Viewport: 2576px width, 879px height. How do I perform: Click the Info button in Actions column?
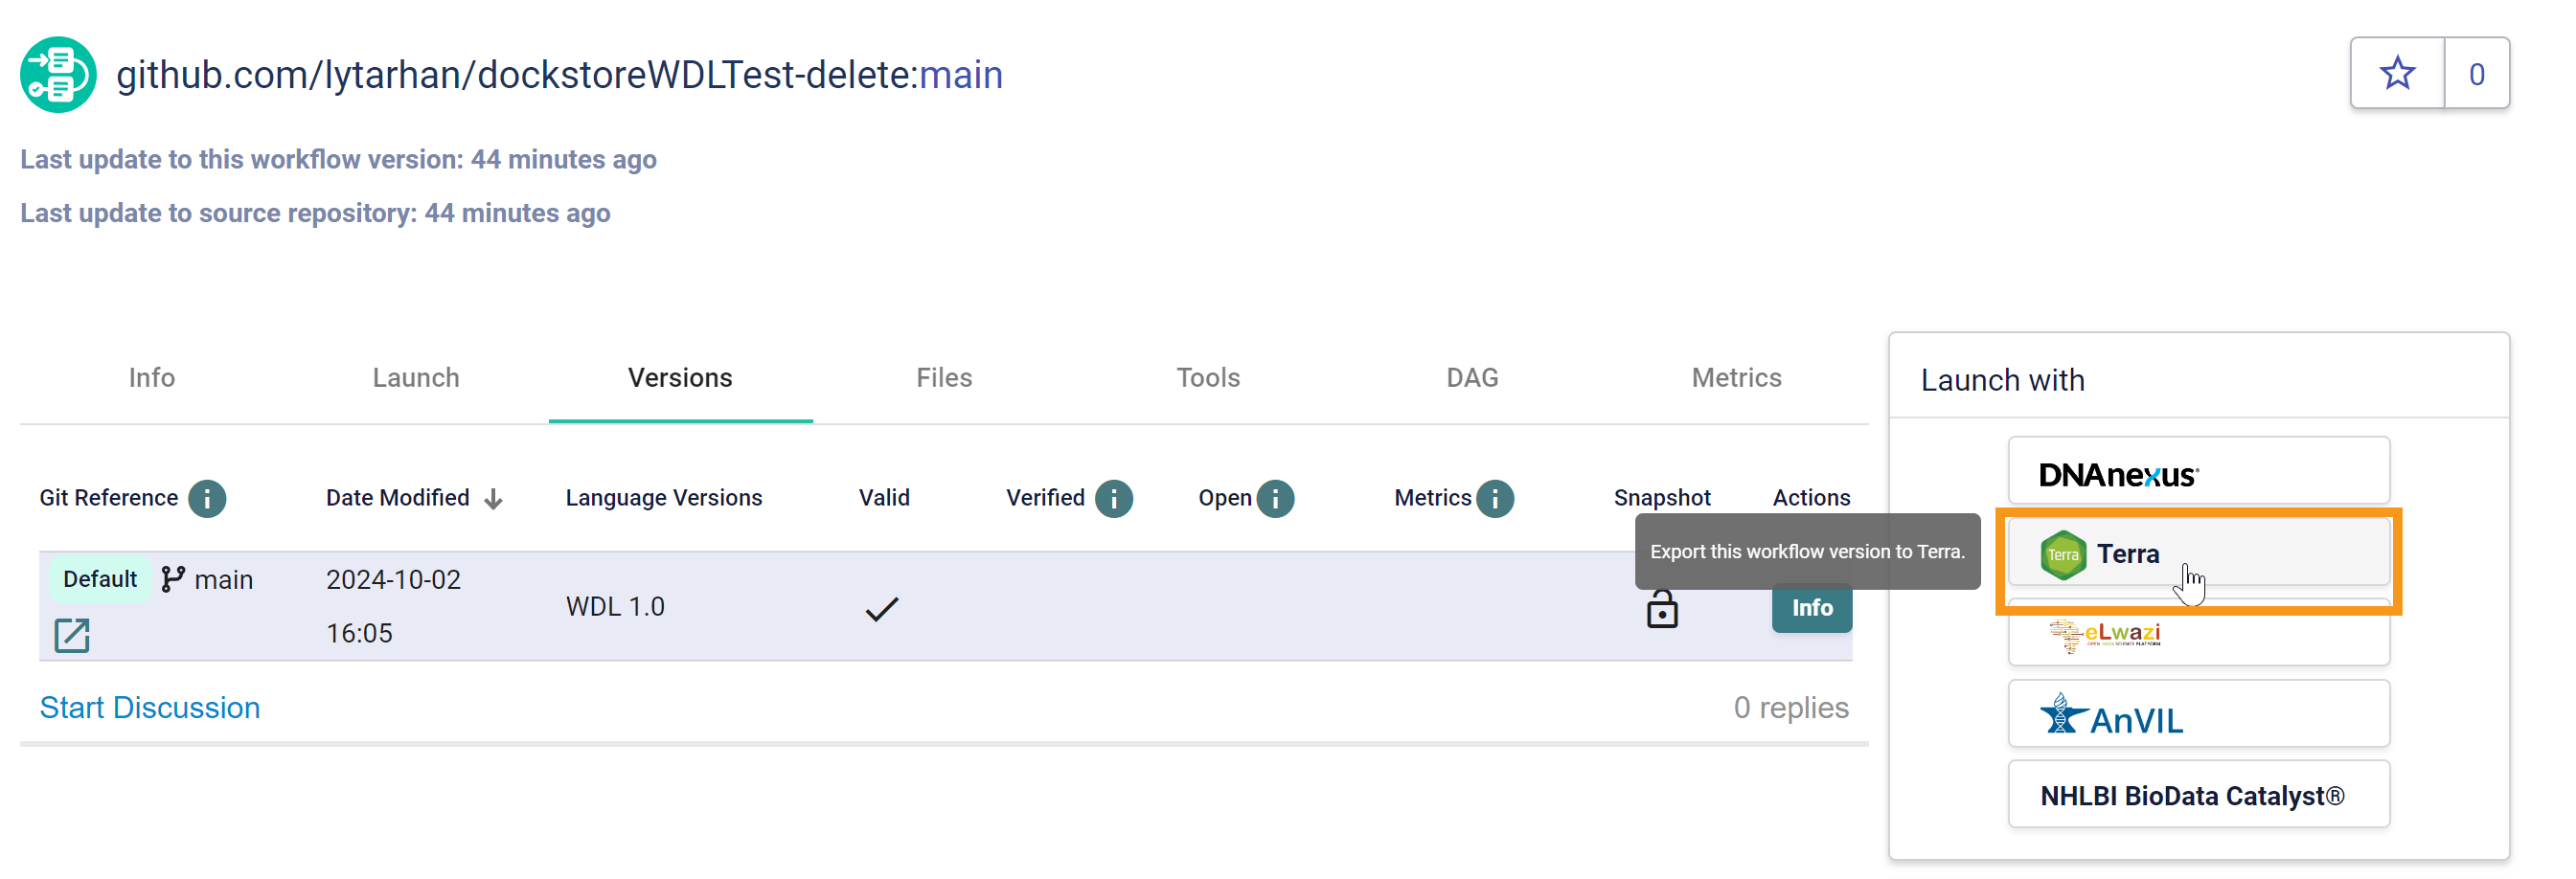pyautogui.click(x=1811, y=608)
